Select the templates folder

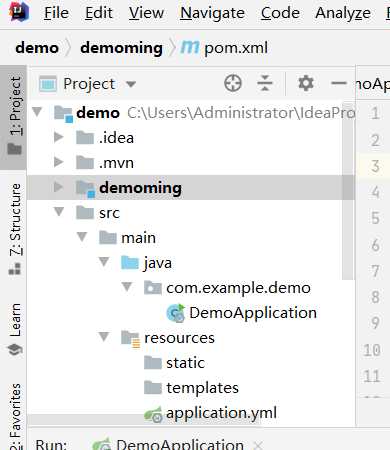[191, 388]
